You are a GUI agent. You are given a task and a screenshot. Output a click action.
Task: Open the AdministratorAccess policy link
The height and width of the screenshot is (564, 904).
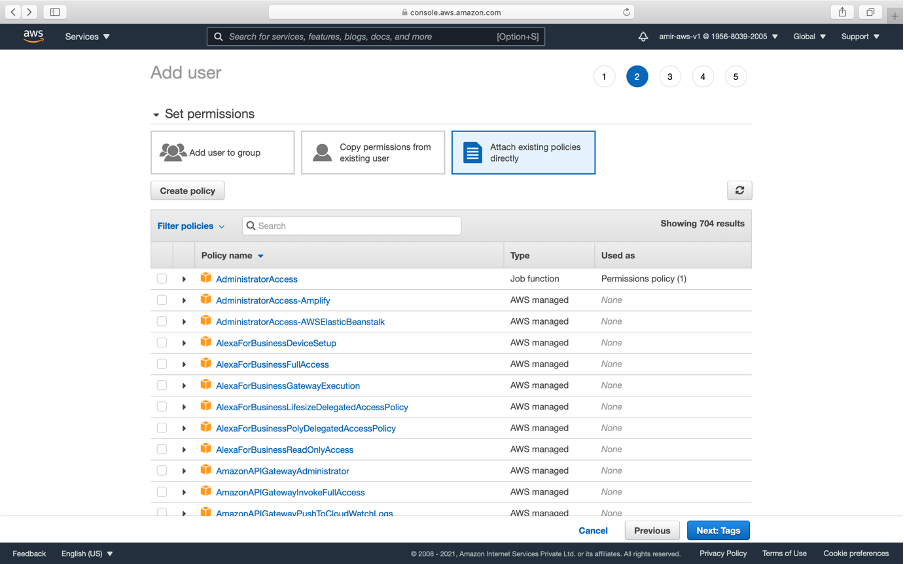click(x=257, y=279)
